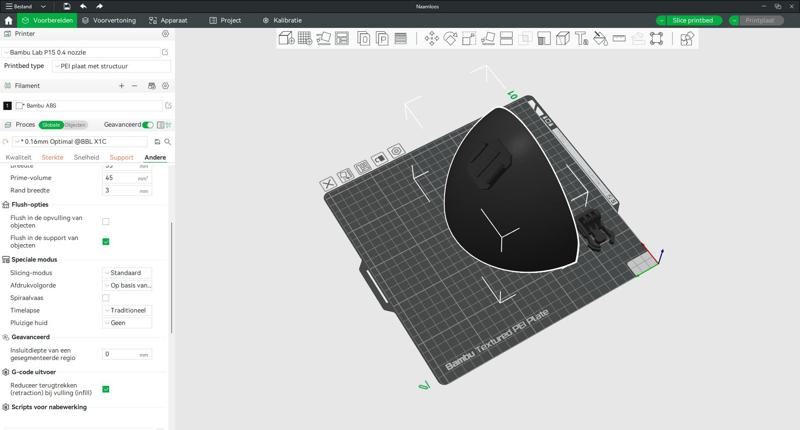The height and width of the screenshot is (430, 800).
Task: Click the plate remove-all X icon
Action: pos(328,183)
